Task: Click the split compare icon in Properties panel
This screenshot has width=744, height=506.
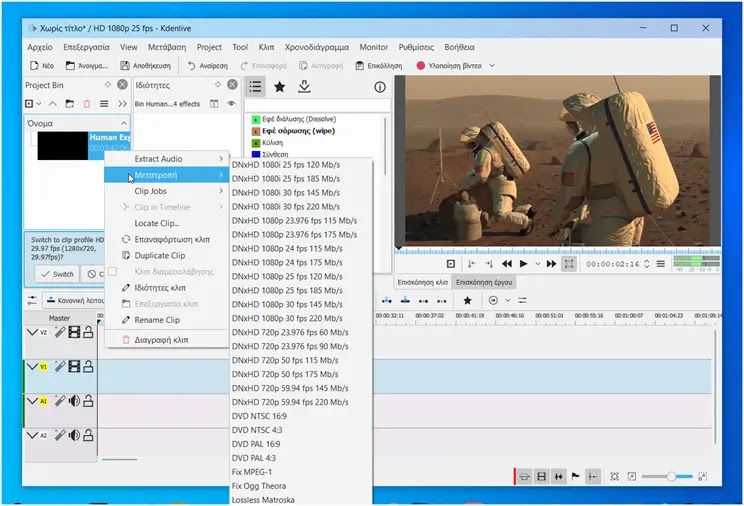Action: 214,104
